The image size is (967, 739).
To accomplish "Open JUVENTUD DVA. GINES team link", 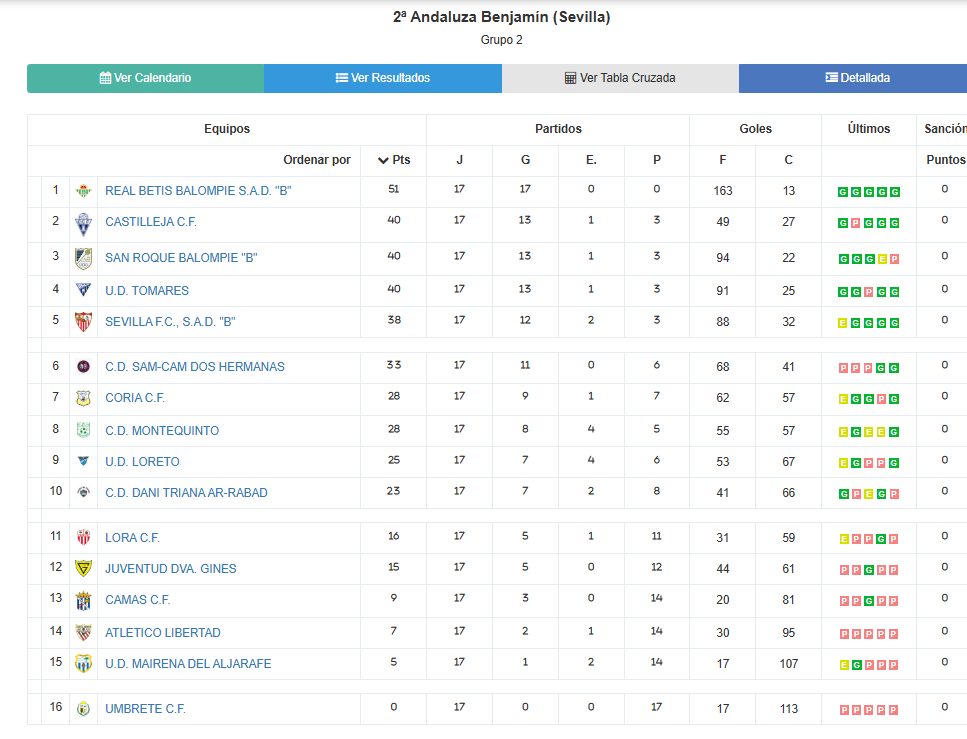I will click(x=171, y=568).
